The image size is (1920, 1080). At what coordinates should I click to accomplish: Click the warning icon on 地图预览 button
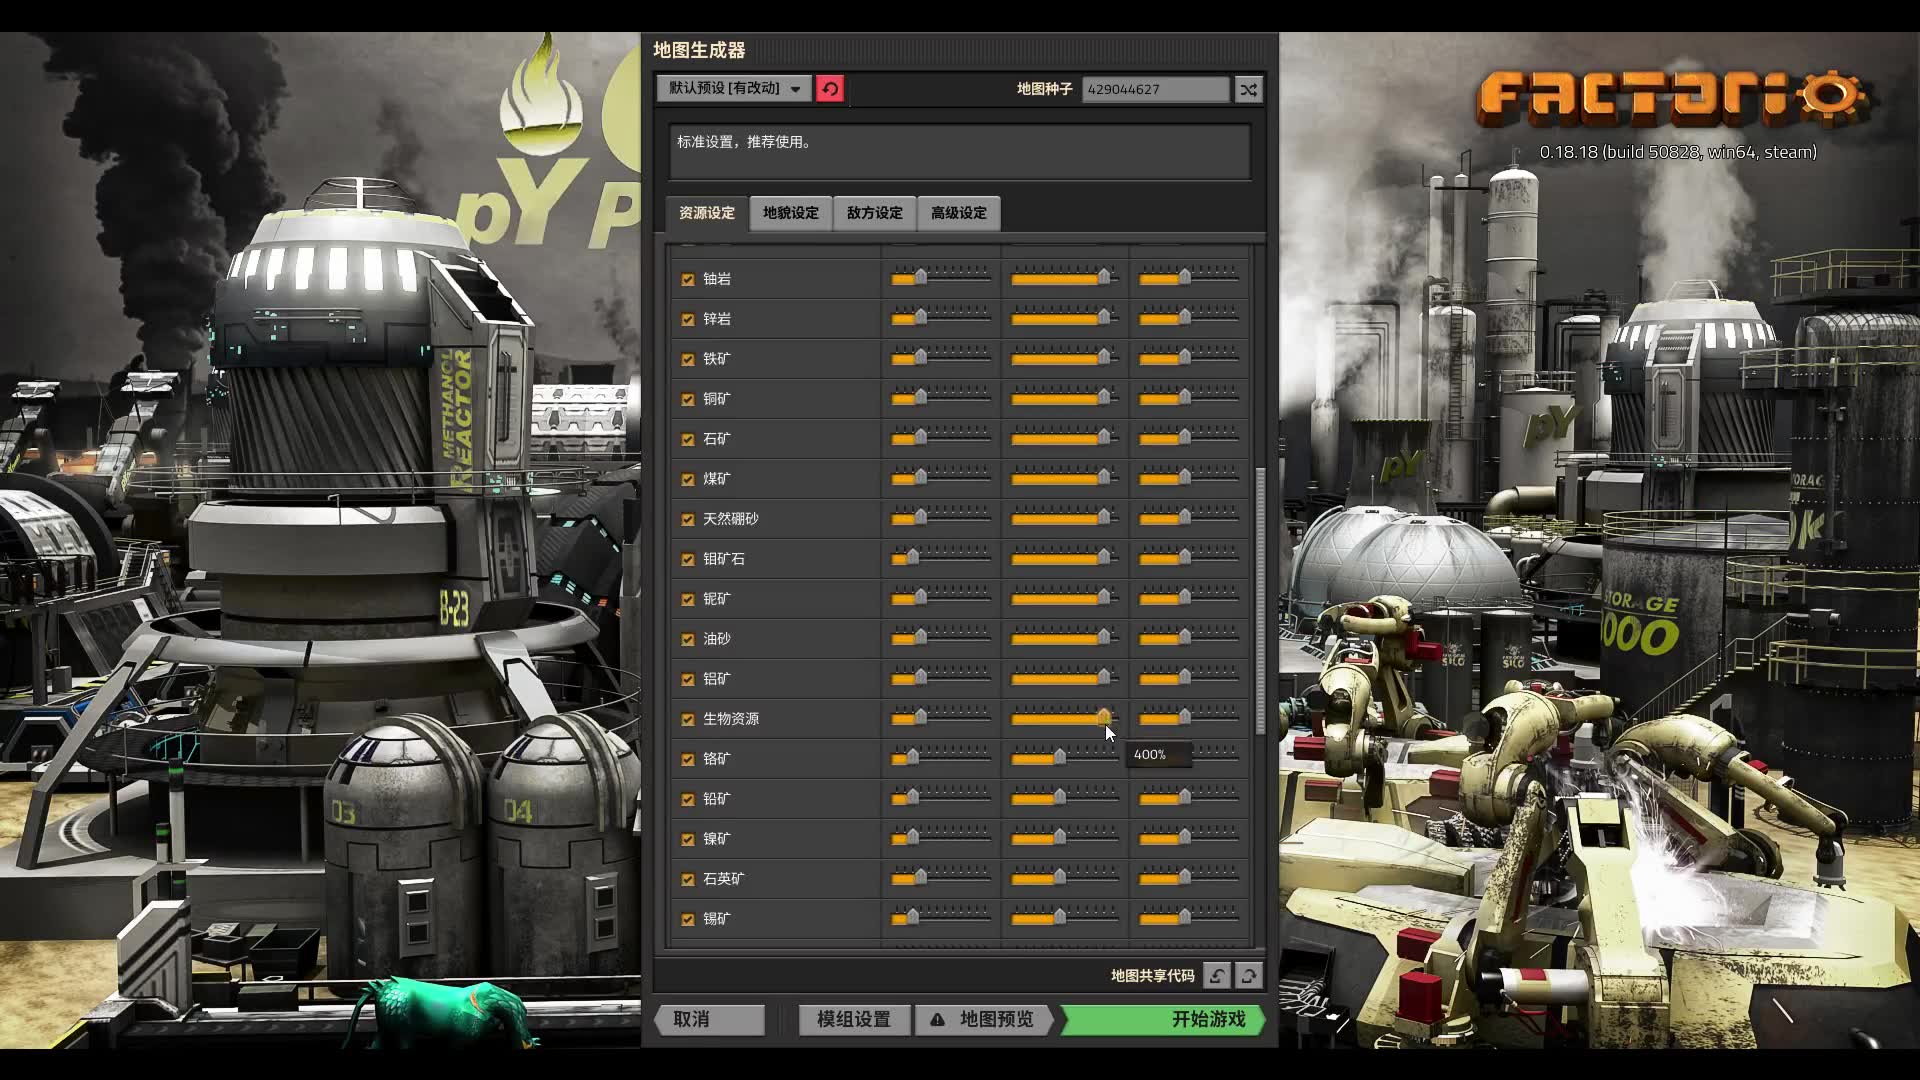tap(937, 1019)
